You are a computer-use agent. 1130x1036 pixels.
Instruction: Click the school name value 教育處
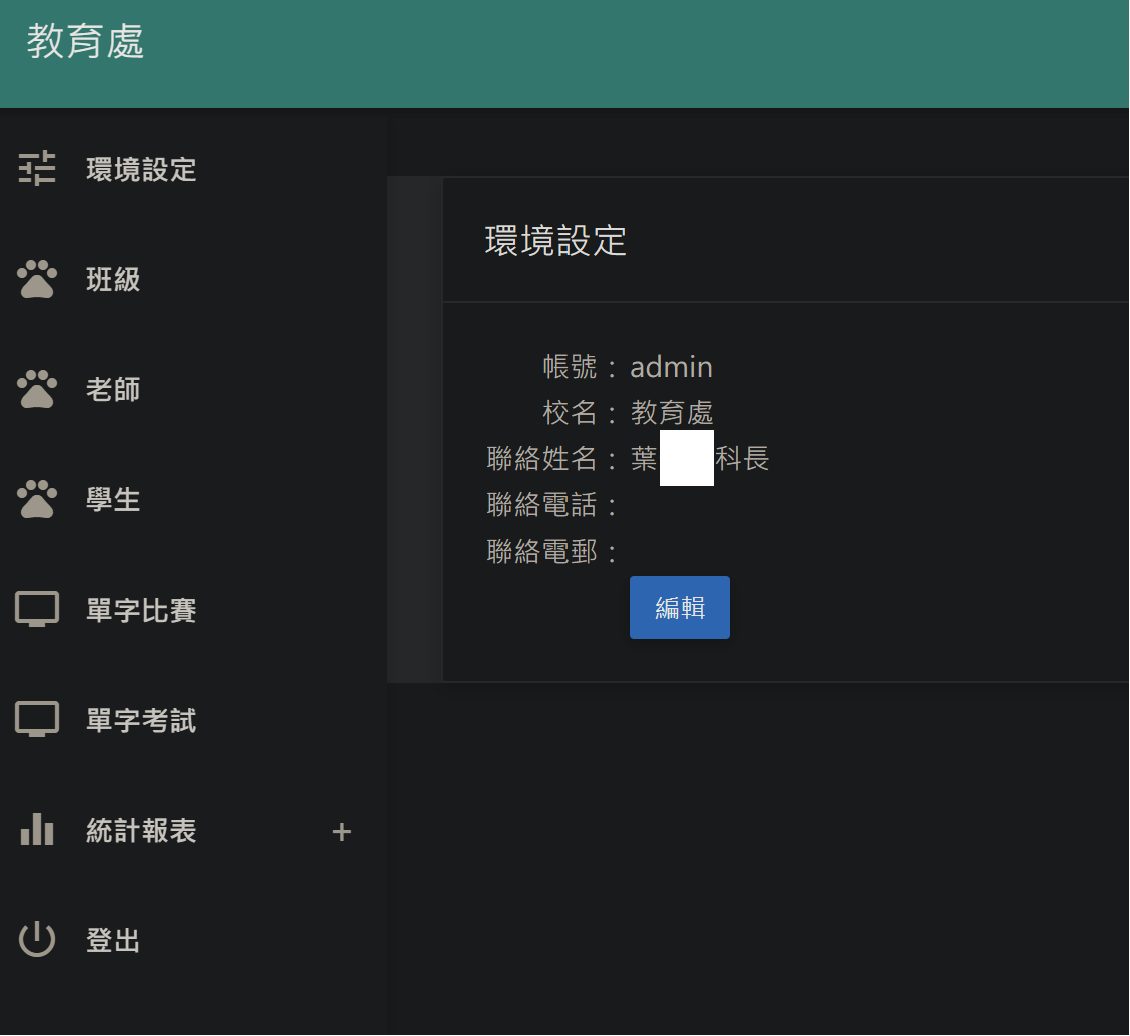click(x=672, y=414)
